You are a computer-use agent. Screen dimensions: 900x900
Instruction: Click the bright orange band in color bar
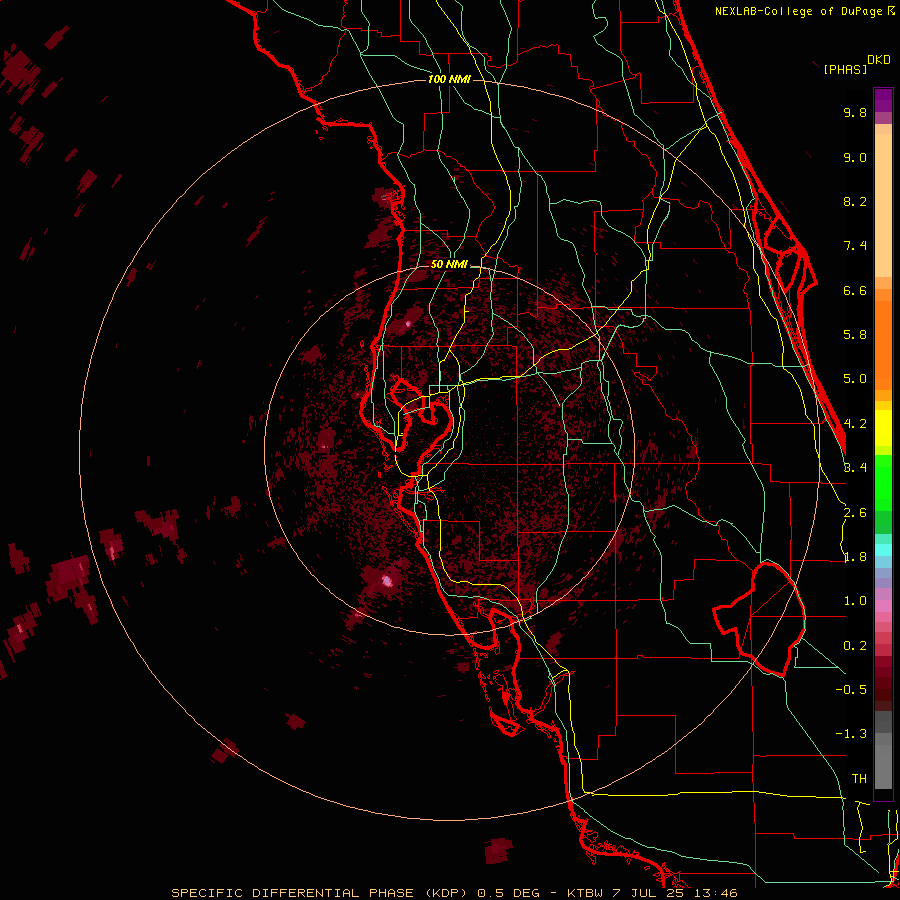[x=883, y=344]
